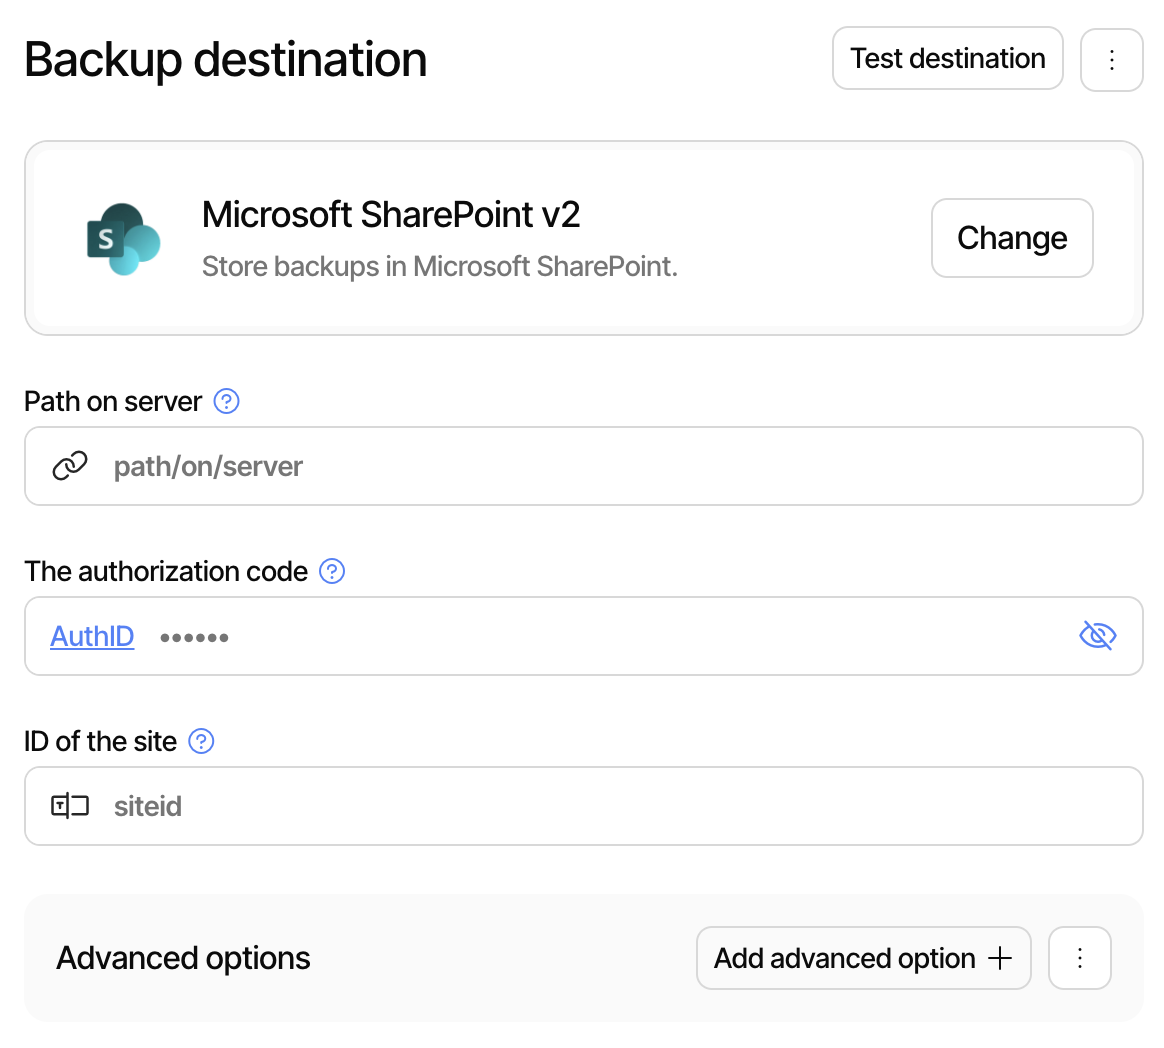Click the Test destination button
The height and width of the screenshot is (1048, 1164).
tap(947, 58)
